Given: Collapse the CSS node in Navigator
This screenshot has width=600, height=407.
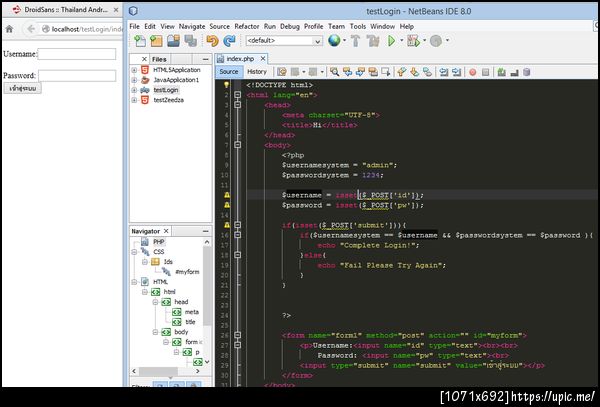Looking at the screenshot, I should (x=134, y=252).
